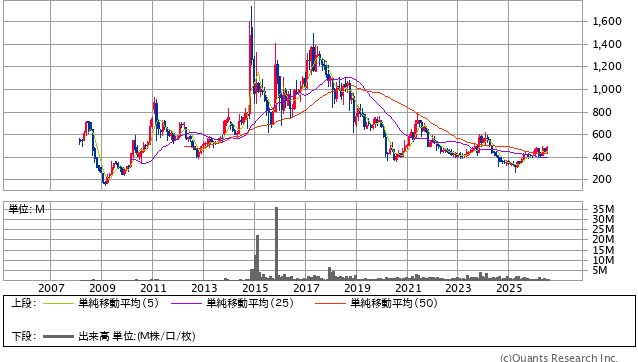Click the 2007 year label on axis
The image size is (638, 362).
pos(51,288)
